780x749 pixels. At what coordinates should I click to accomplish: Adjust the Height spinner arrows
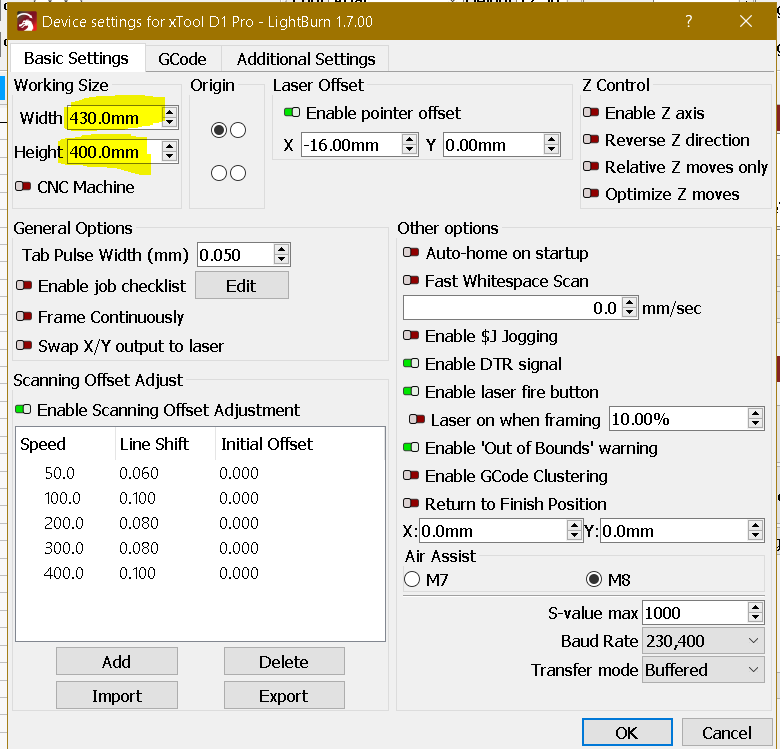point(170,152)
